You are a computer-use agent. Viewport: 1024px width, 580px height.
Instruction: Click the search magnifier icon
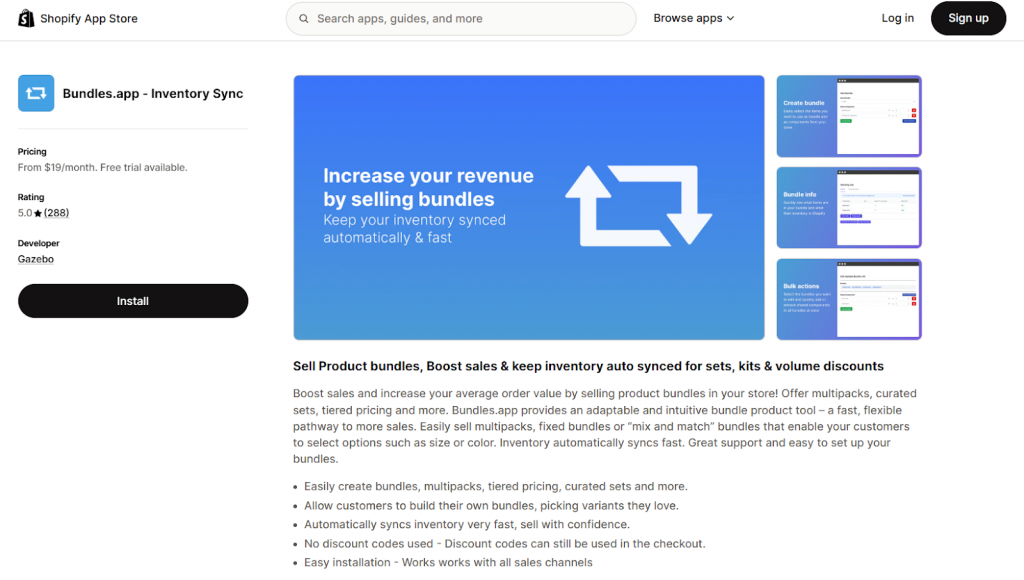(303, 18)
